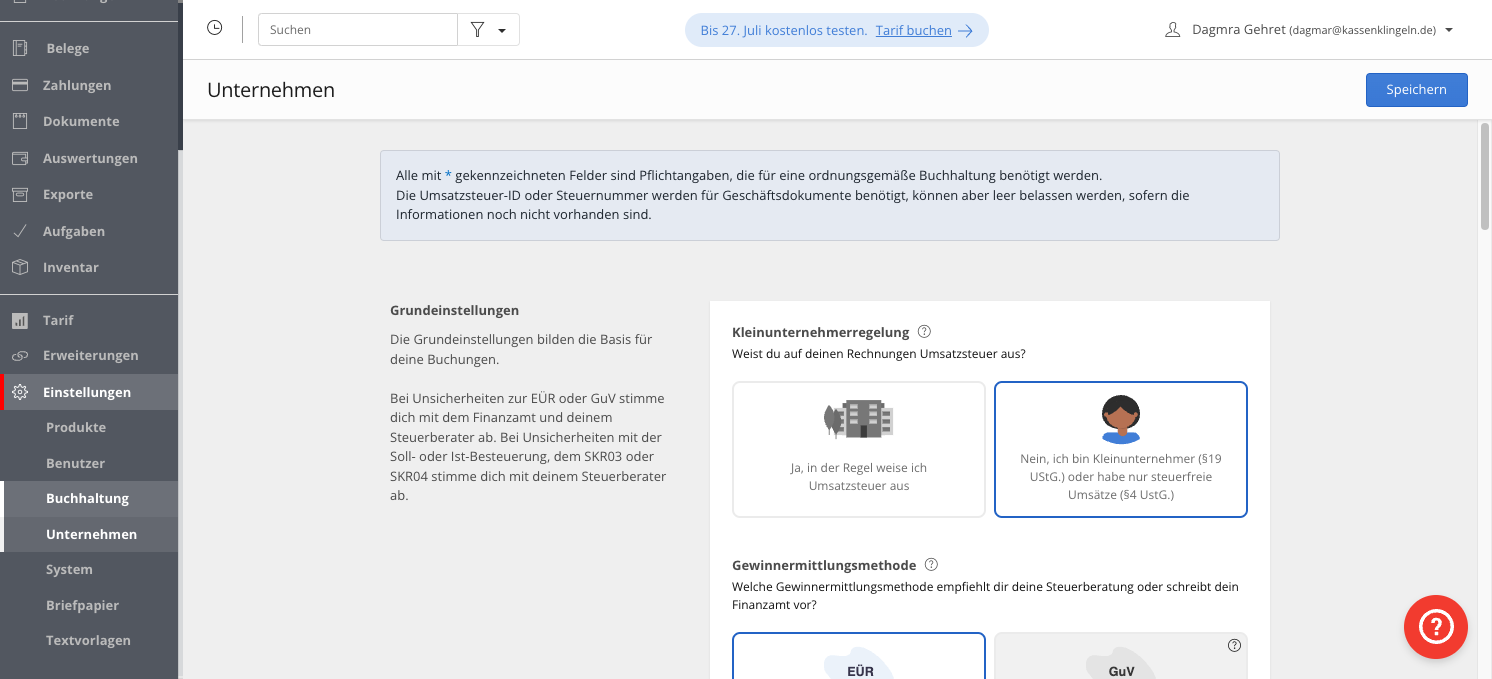The width and height of the screenshot is (1492, 679).
Task: Click the Exporte archive icon
Action: 19,194
